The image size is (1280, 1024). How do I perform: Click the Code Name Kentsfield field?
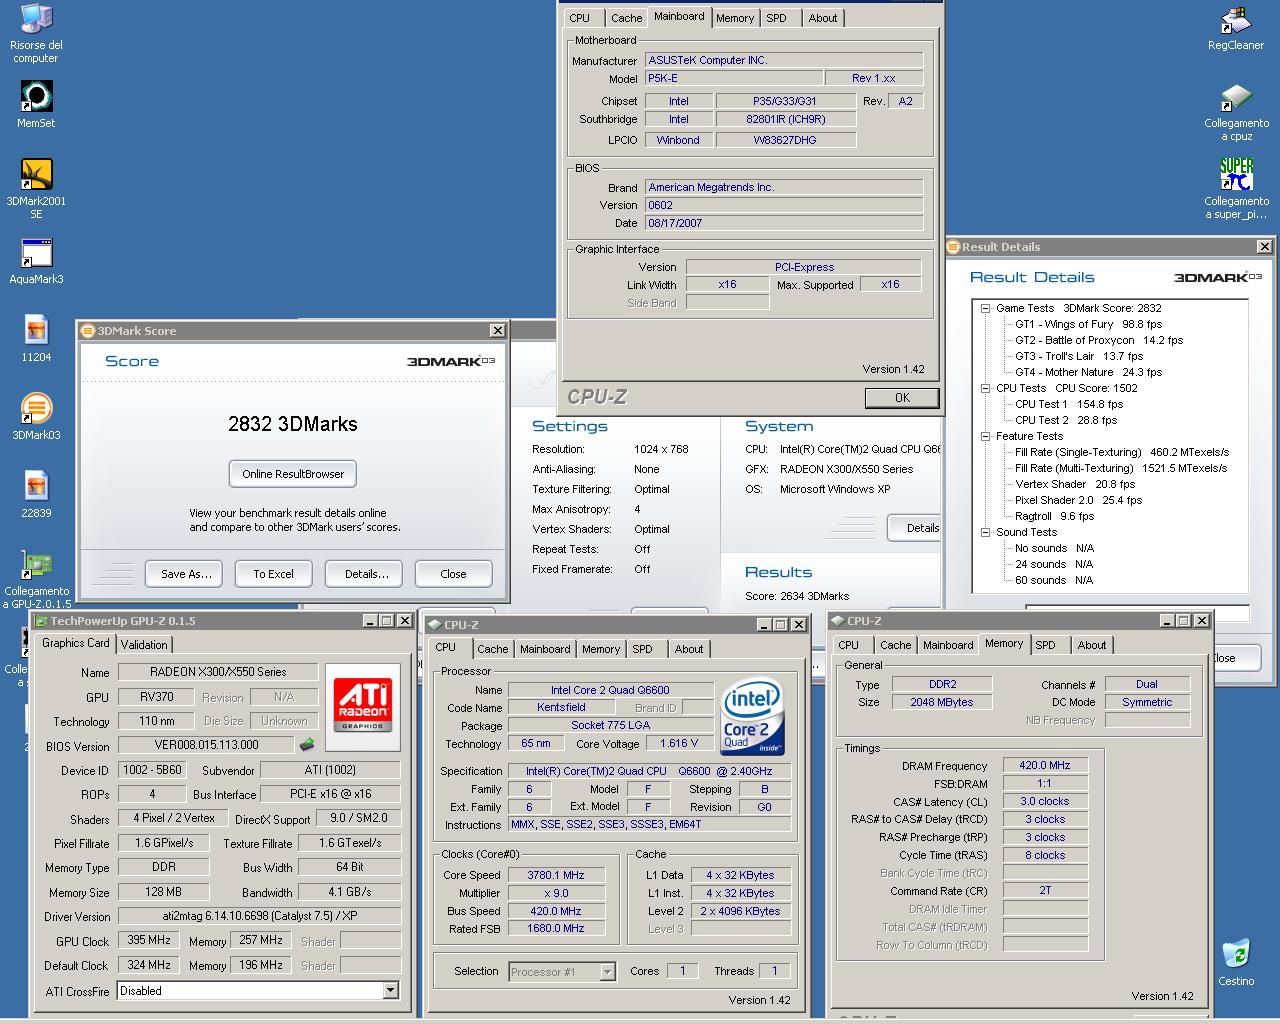pos(562,708)
